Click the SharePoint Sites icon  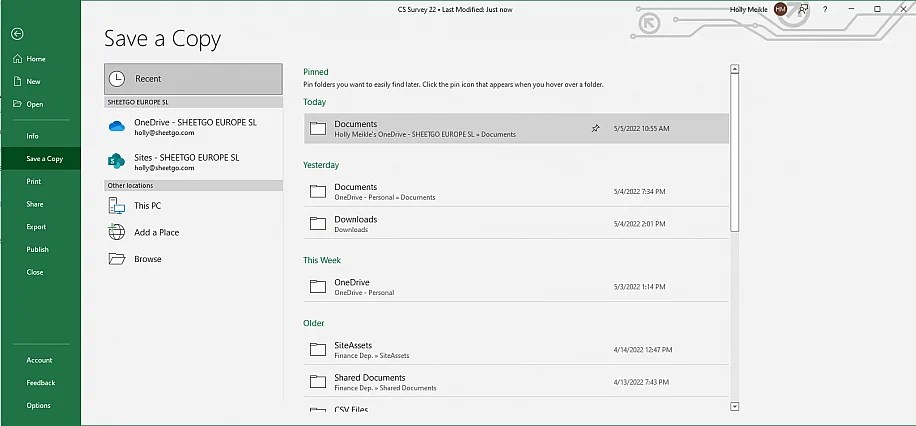pos(117,161)
